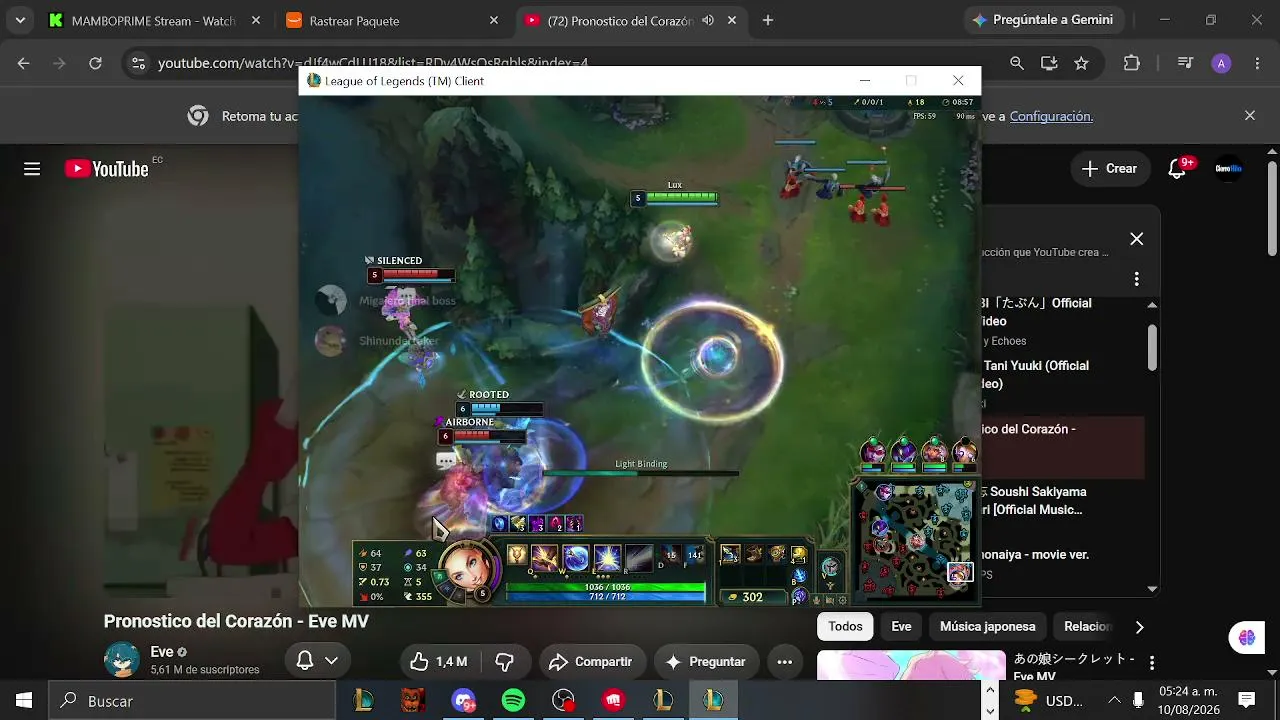Open the Chrome extensions puzzle icon

1132,63
